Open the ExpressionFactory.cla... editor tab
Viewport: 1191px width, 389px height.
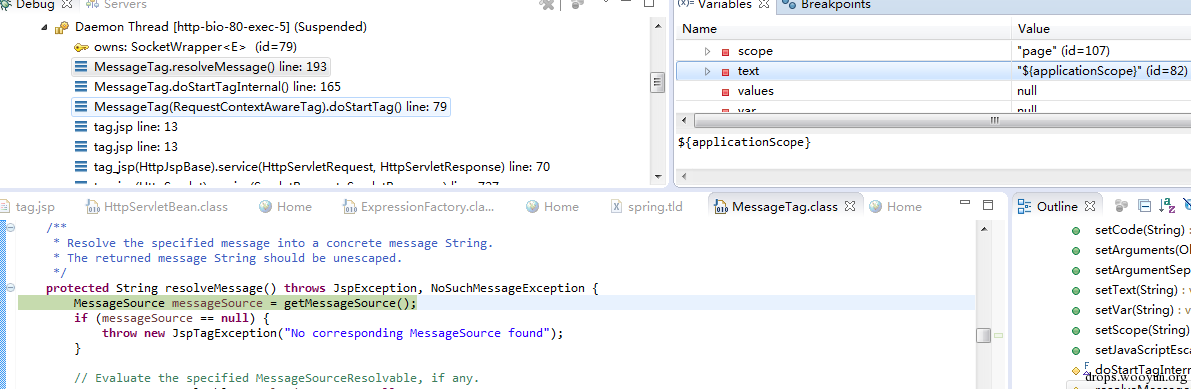coord(419,207)
